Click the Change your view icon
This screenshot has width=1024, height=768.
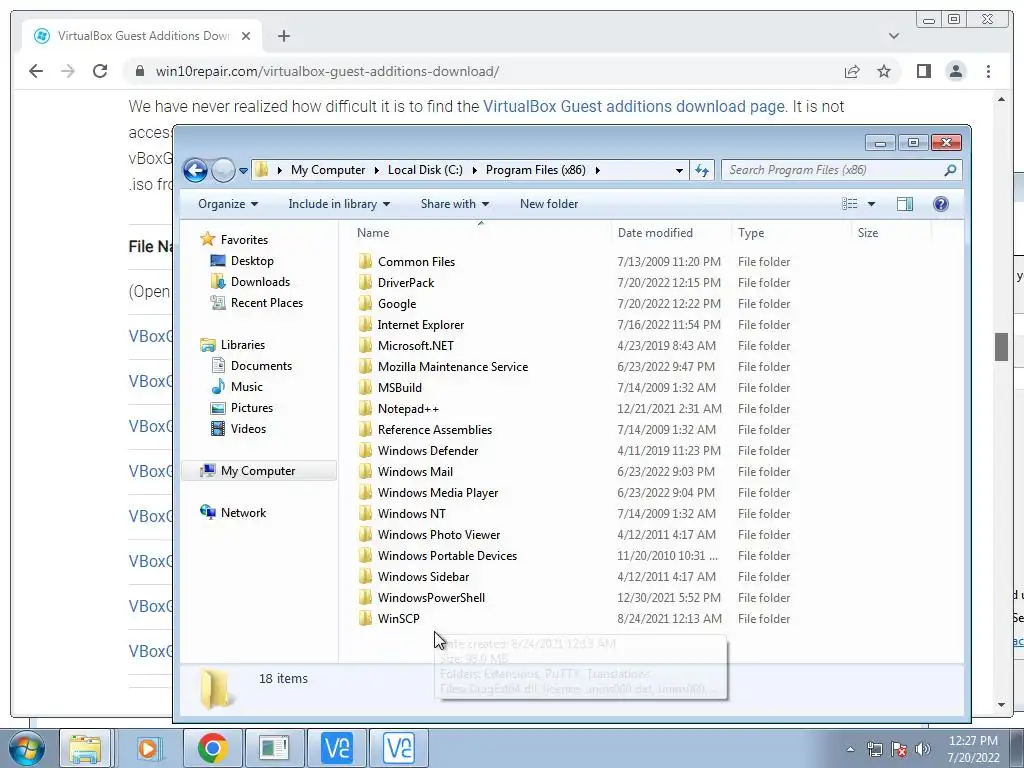(850, 204)
